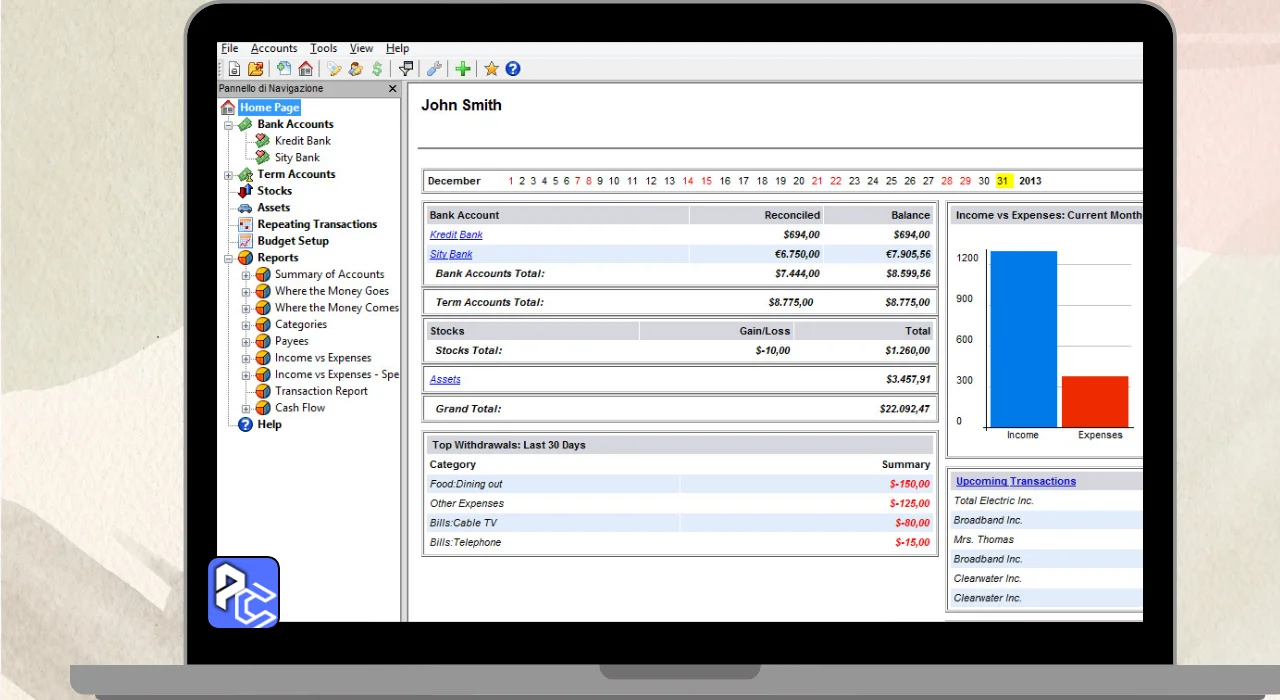The image size is (1280, 700).
Task: Expand the Cash Flow report node
Action: [247, 408]
